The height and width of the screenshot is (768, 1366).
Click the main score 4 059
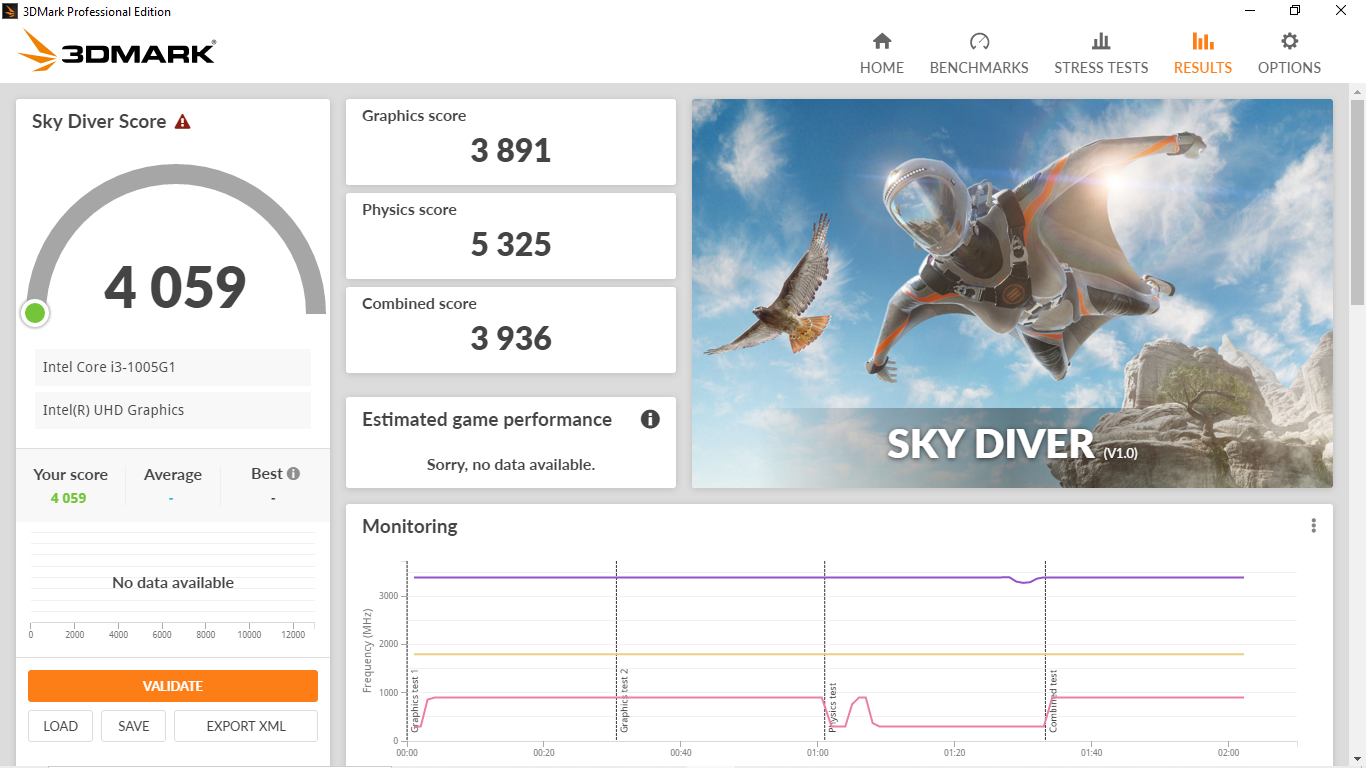click(x=175, y=288)
